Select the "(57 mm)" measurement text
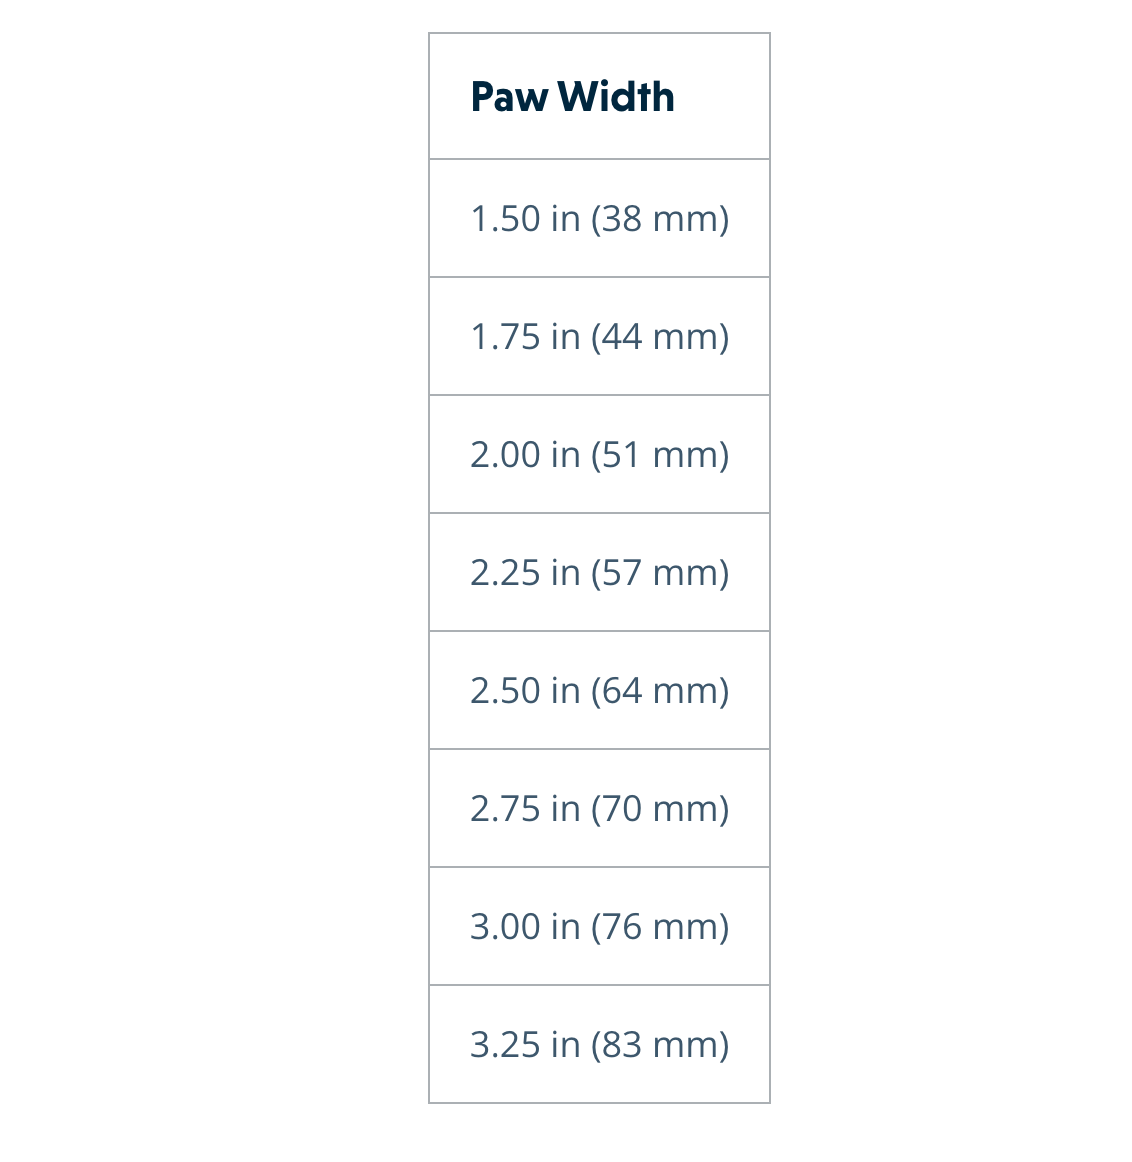The width and height of the screenshot is (1132, 1162). click(x=660, y=573)
